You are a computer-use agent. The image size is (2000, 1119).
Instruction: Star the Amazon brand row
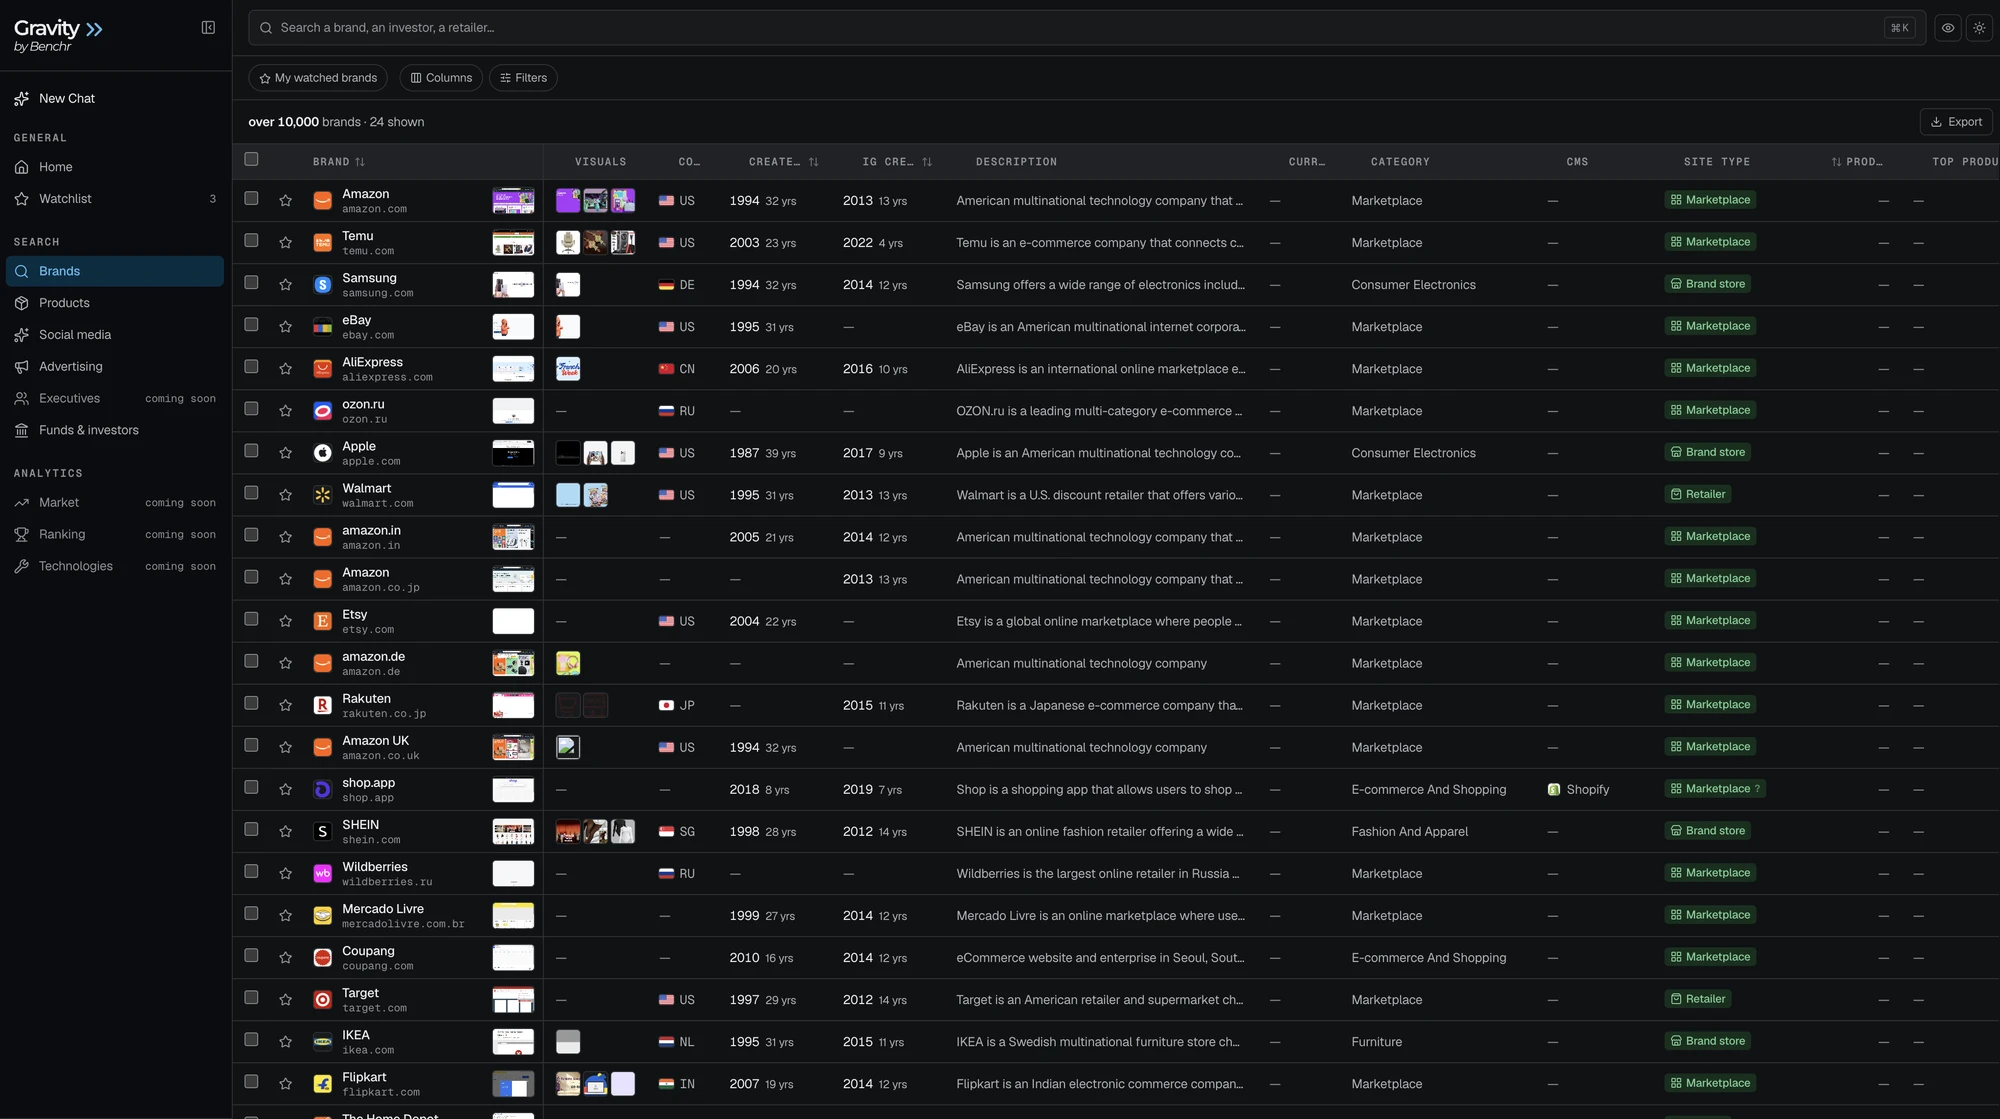point(286,201)
